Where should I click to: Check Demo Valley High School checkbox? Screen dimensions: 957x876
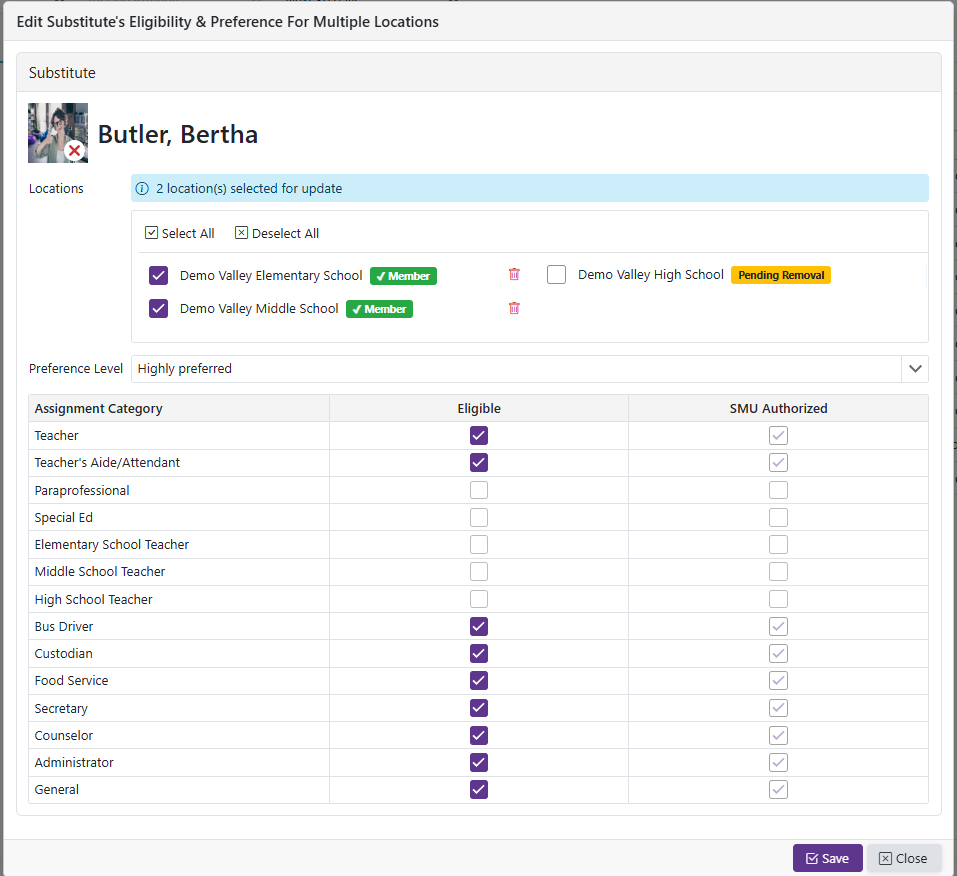tap(557, 275)
